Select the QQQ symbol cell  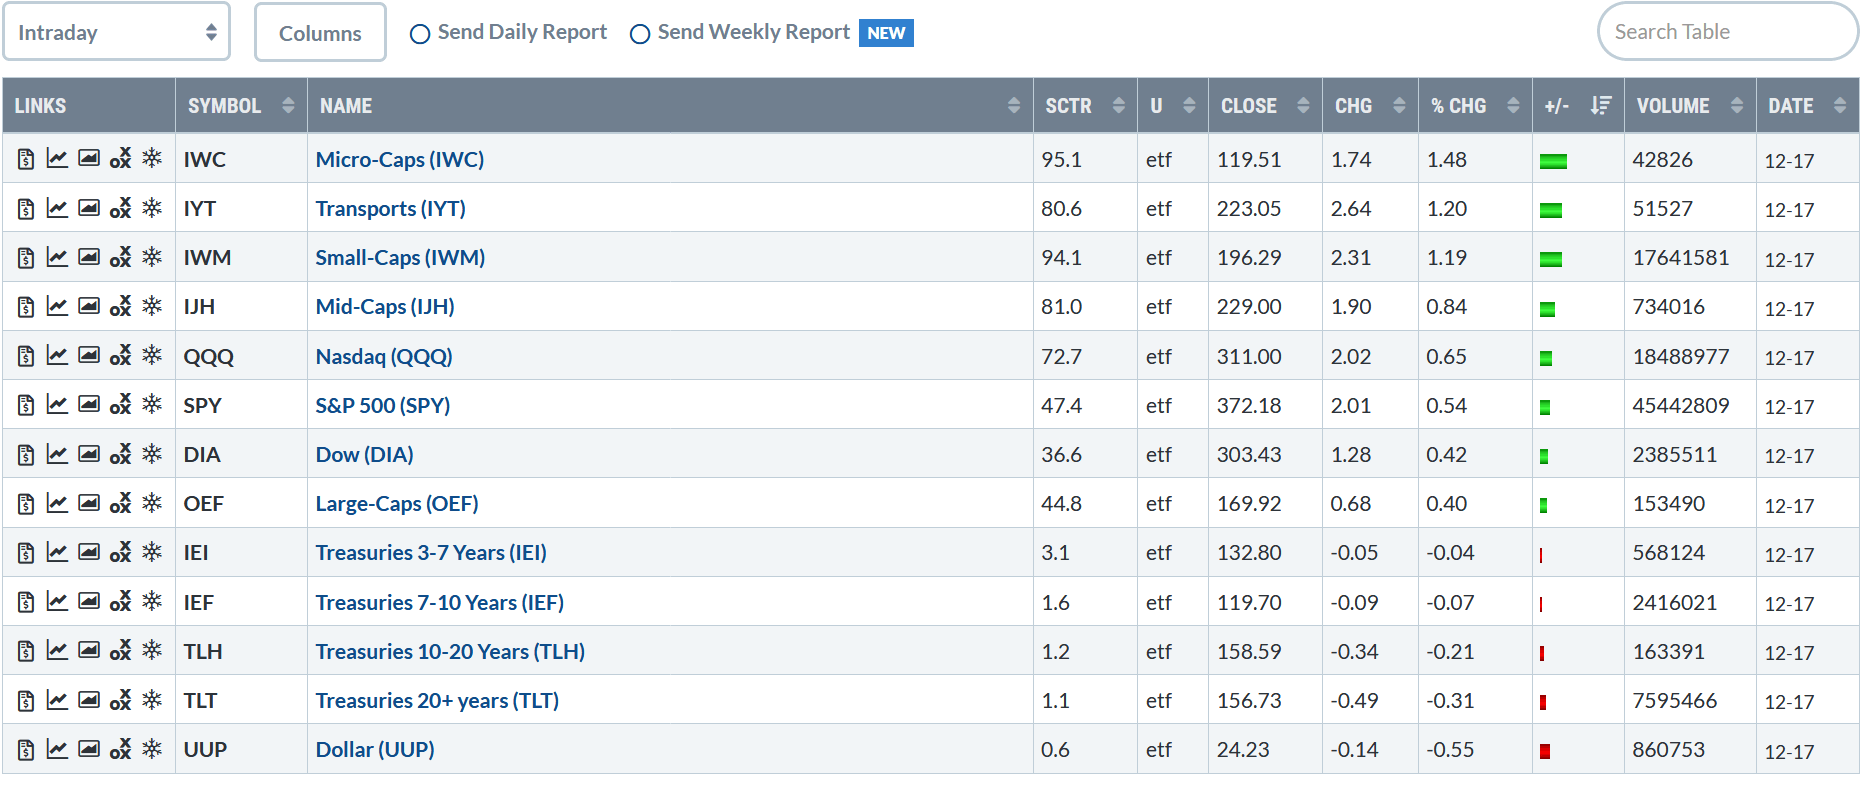[x=241, y=356]
